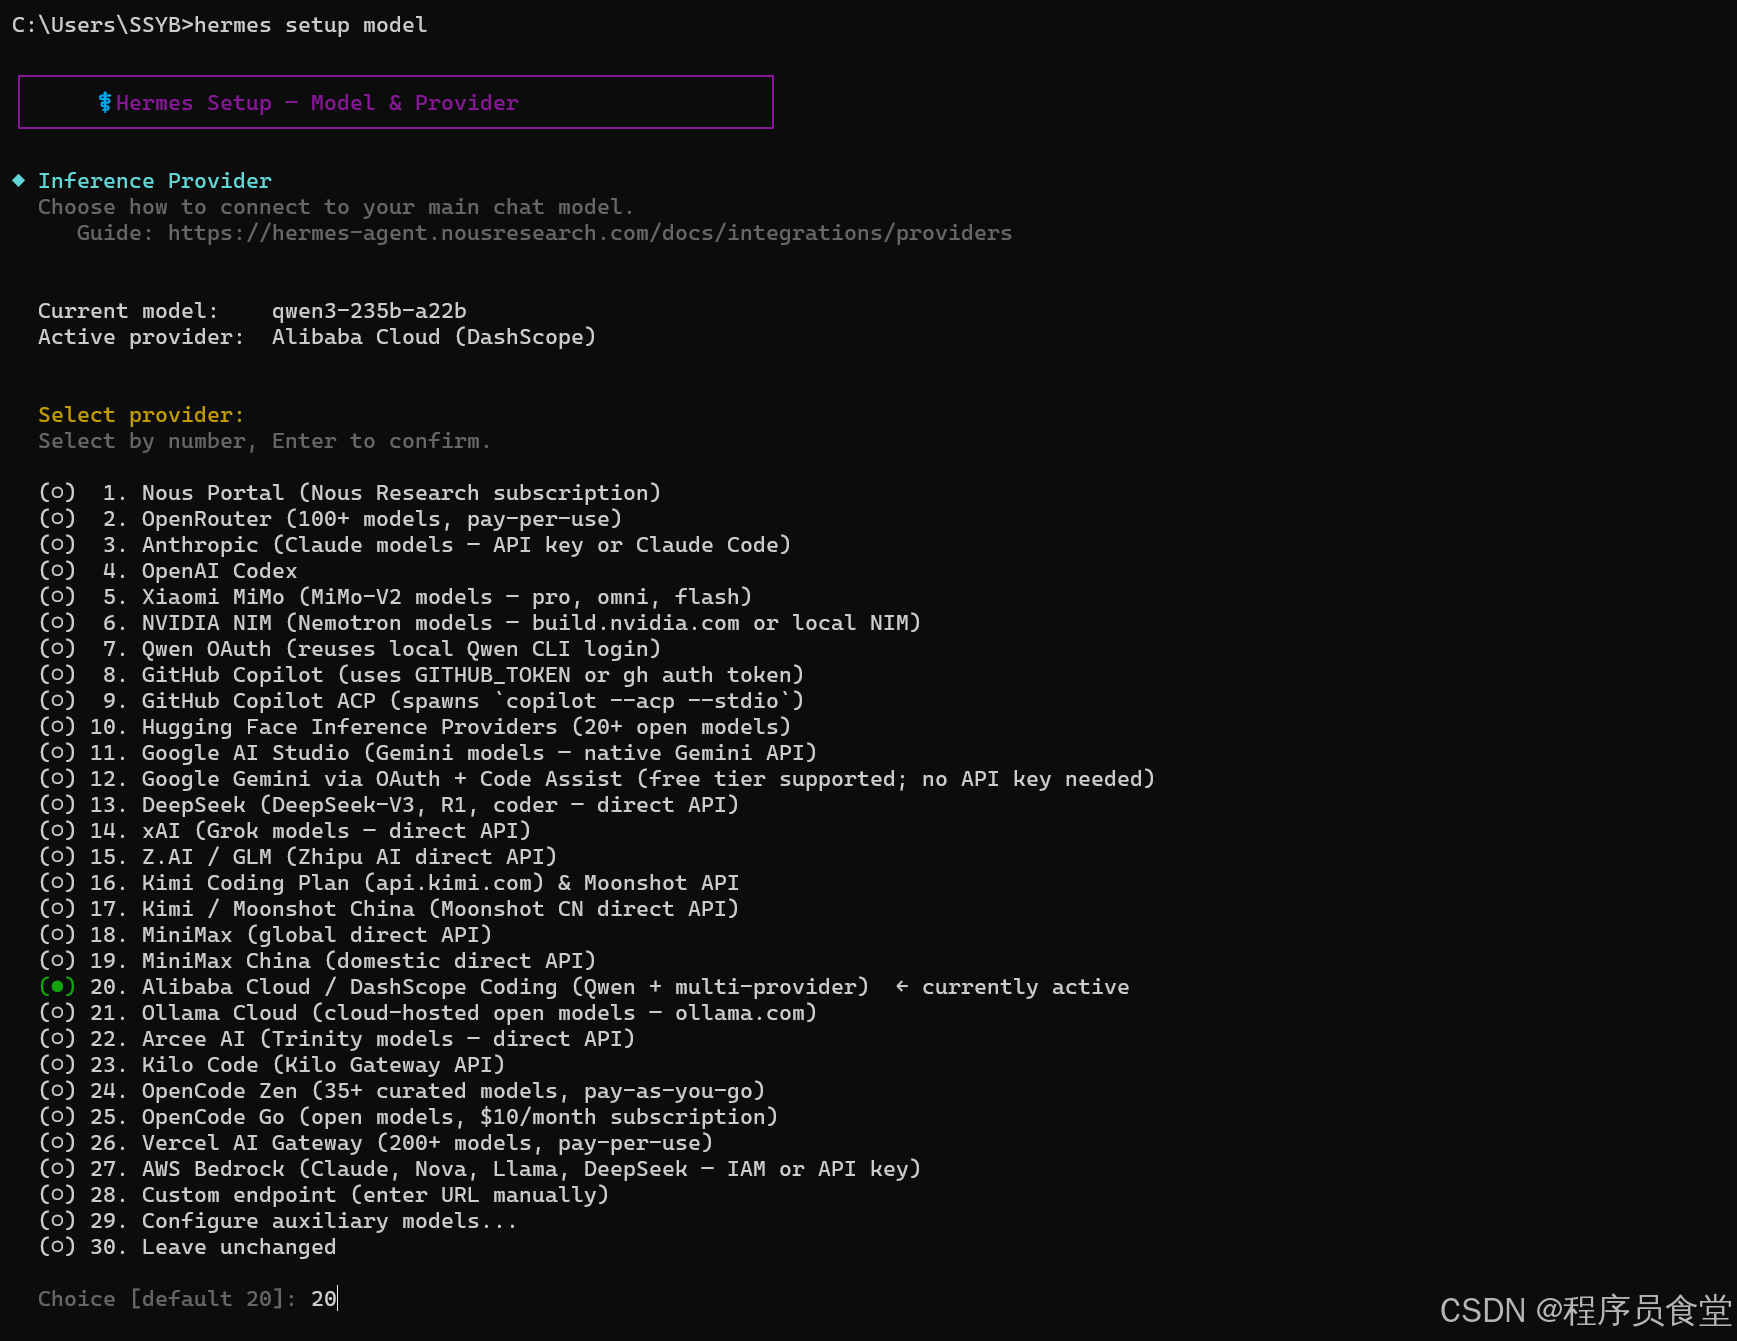This screenshot has width=1737, height=1341.
Task: Select radio button for Nous Portal option
Action: tap(57, 492)
